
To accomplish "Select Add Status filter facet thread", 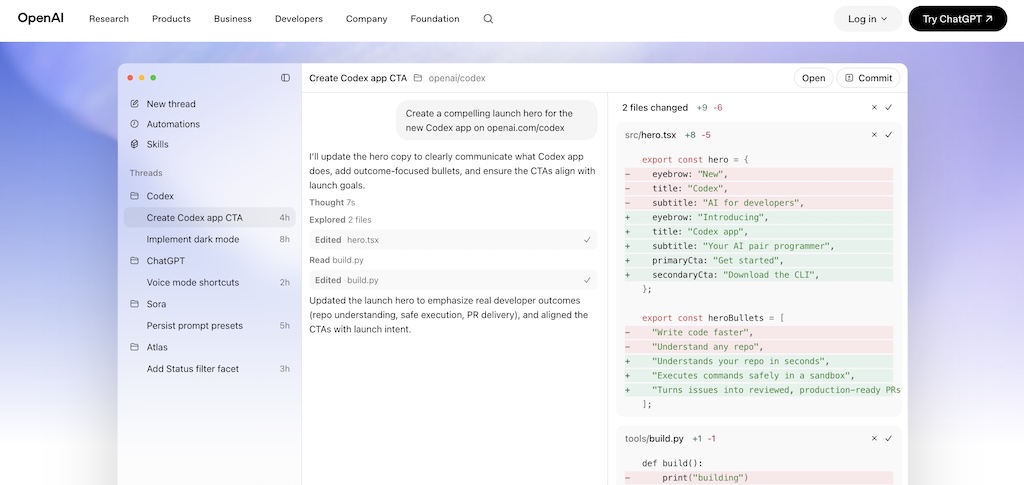I will tap(209, 369).
